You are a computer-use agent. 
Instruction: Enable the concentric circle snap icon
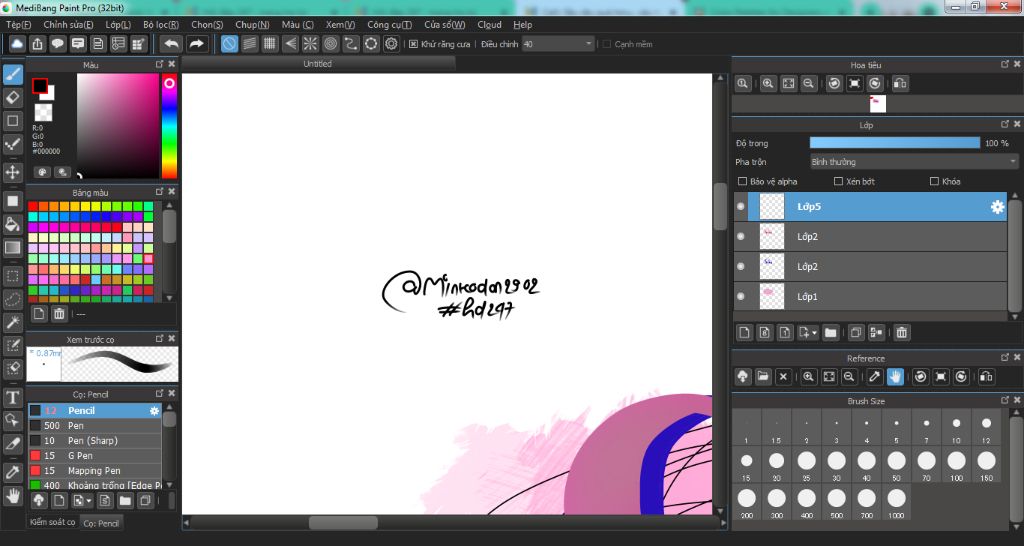[x=330, y=44]
